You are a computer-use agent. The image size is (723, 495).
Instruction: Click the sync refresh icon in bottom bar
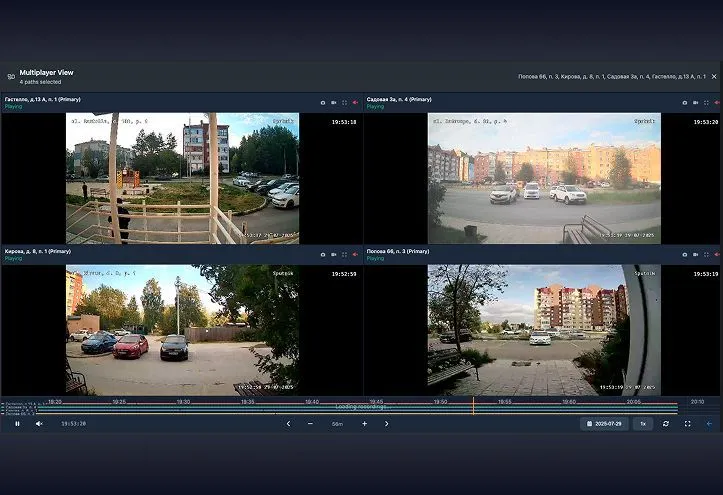(665, 424)
